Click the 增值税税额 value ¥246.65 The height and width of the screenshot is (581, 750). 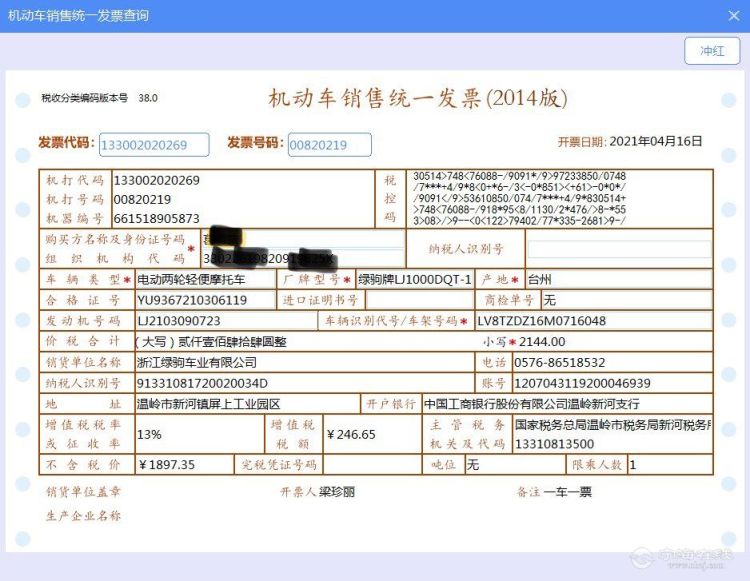click(x=351, y=435)
